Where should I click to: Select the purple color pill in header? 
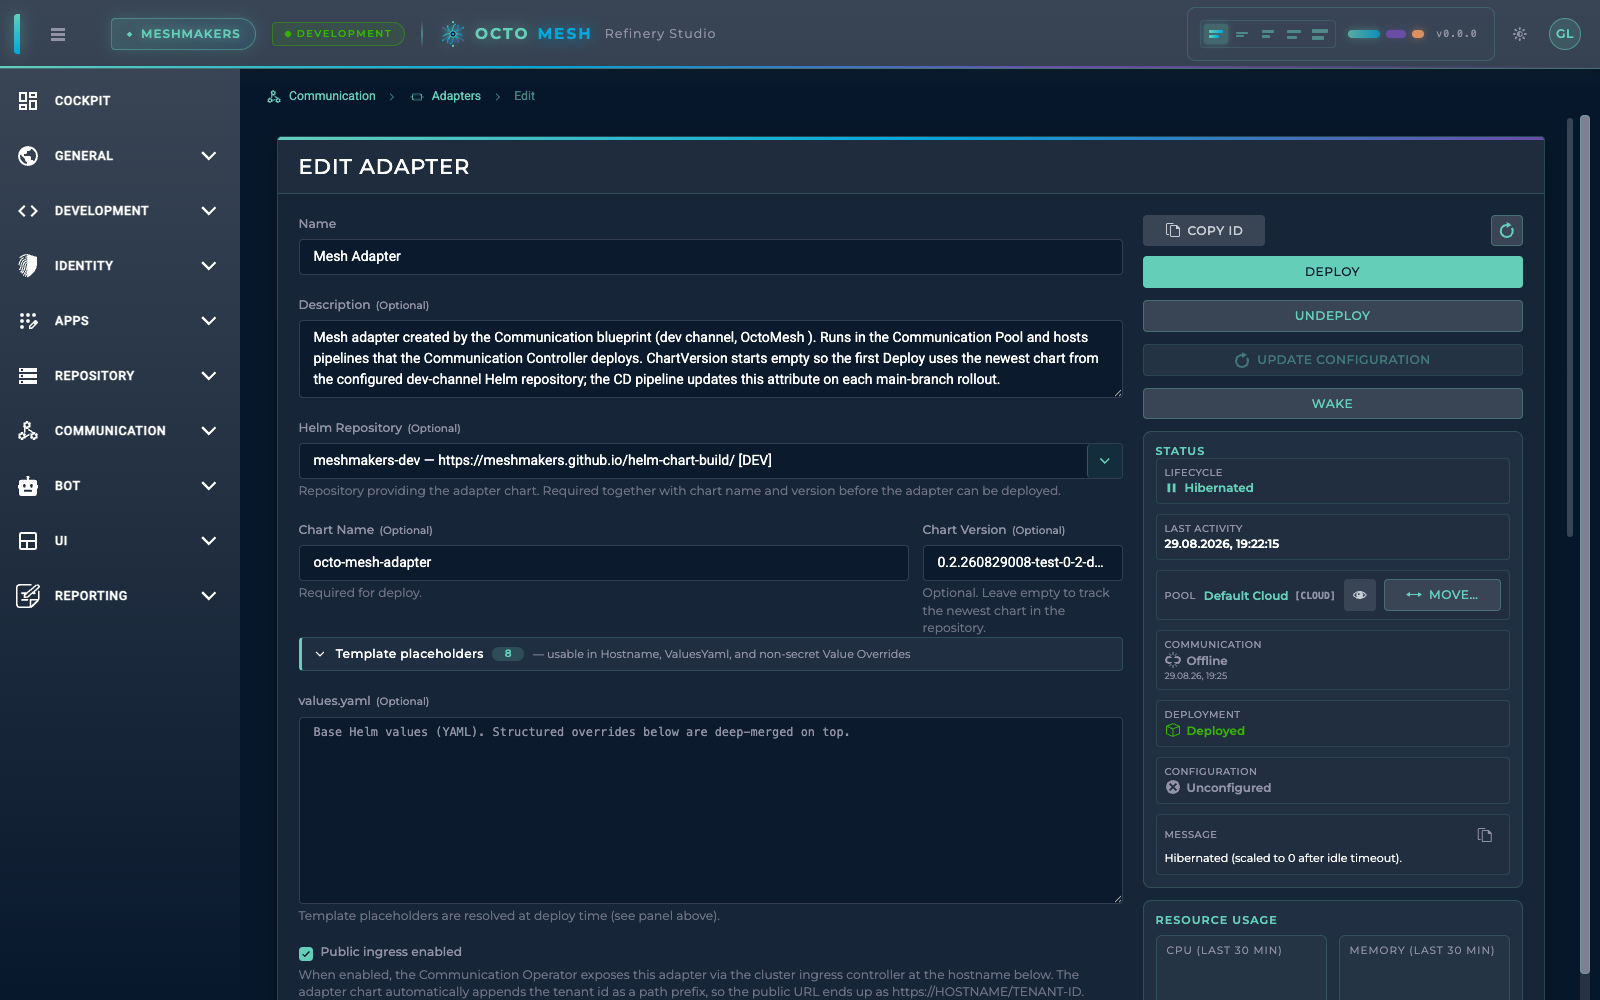pos(1396,34)
